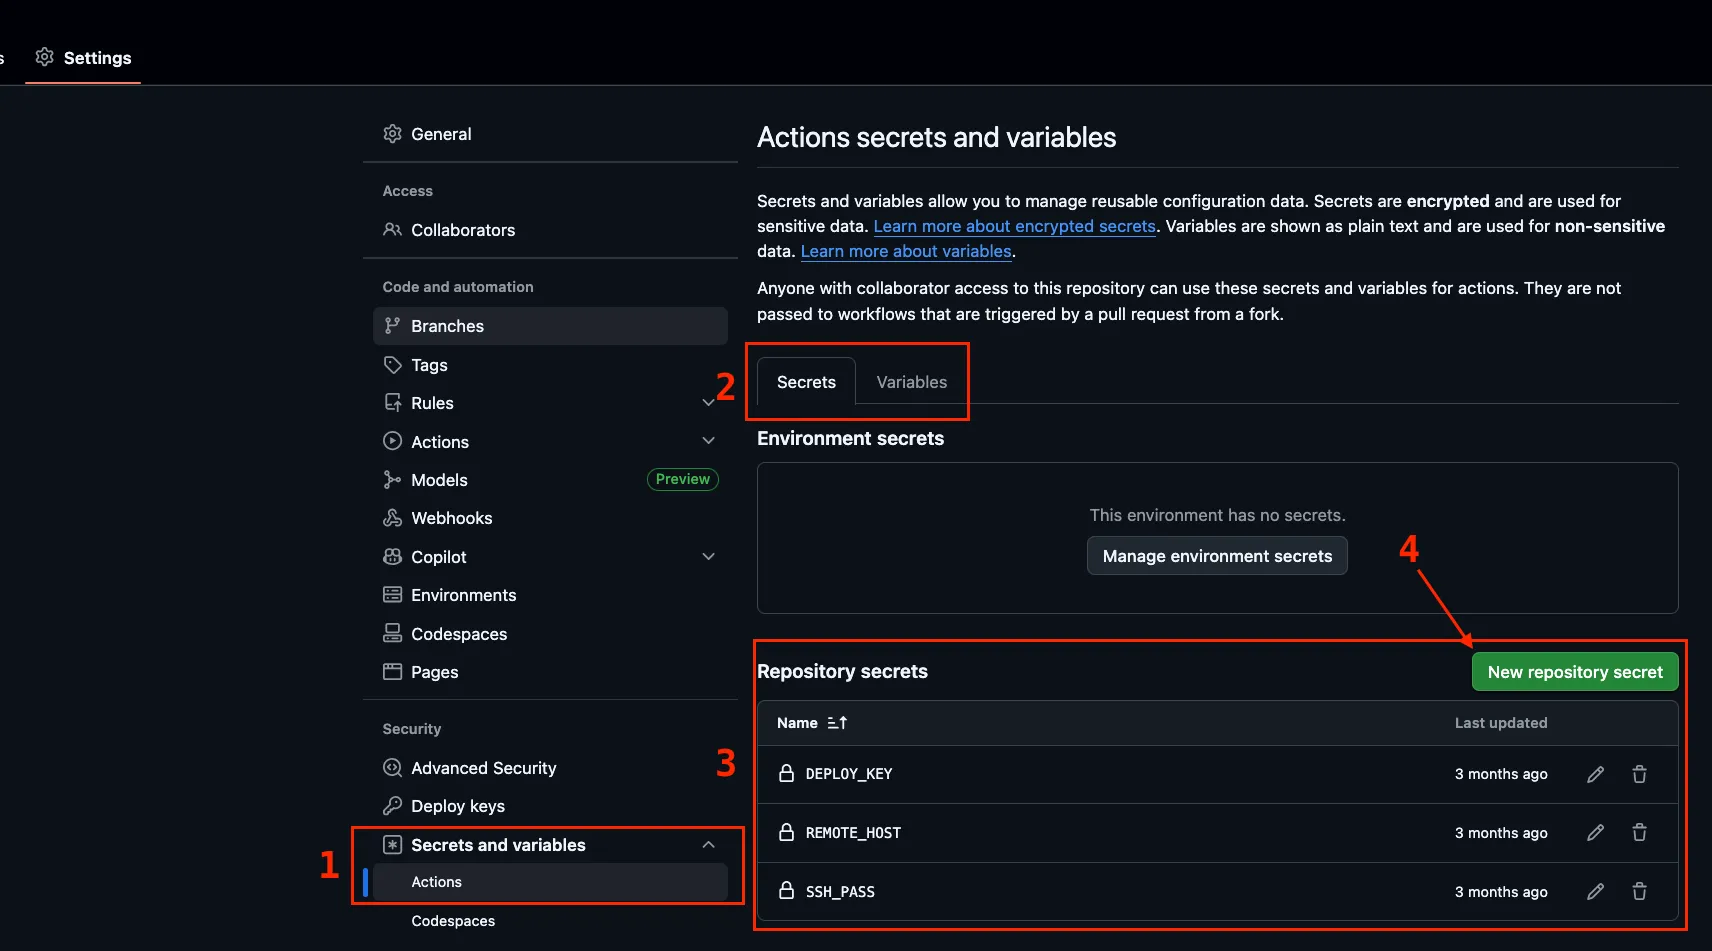Viewport: 1712px width, 951px height.
Task: Edit the REMOTE_HOST secret with pencil icon
Action: [x=1595, y=833]
